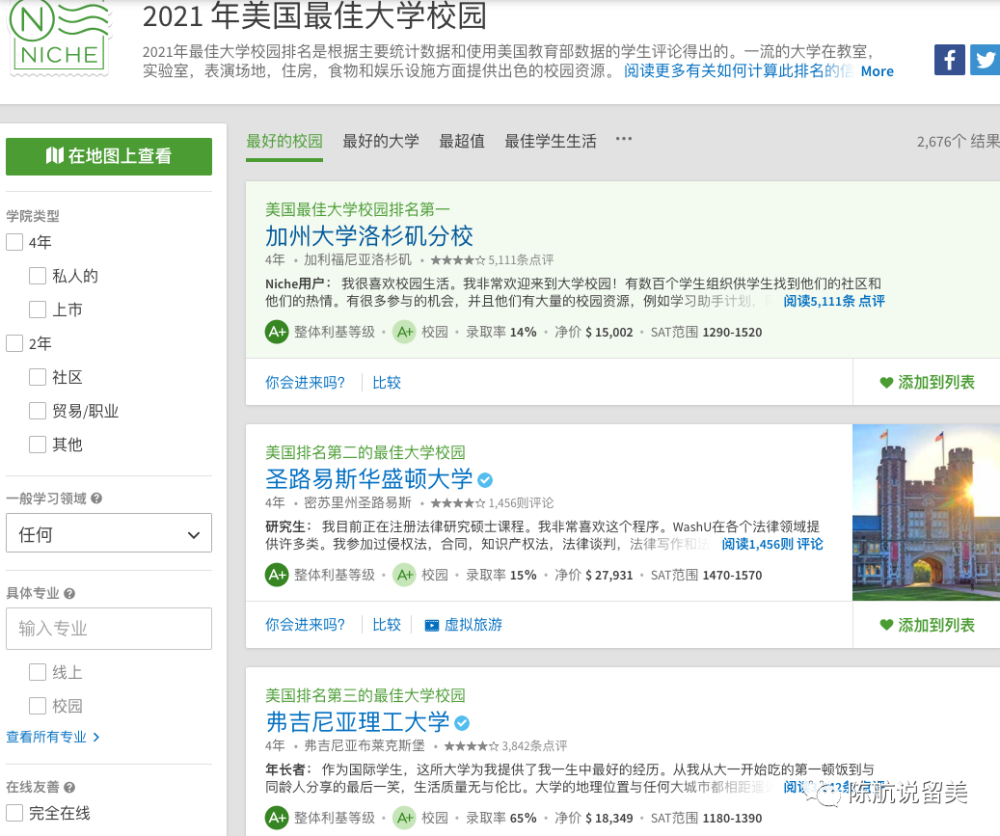The image size is (1000, 836).
Task: Check the 完全在线 checkbox
Action: (15, 813)
